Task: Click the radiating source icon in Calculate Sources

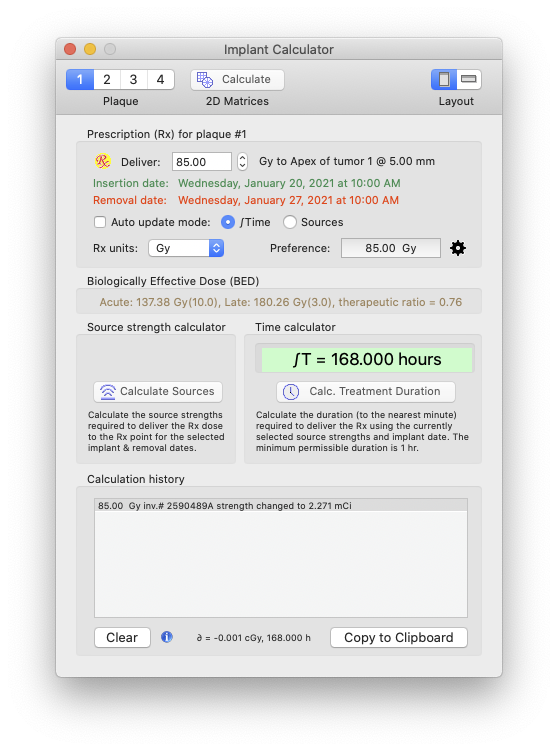Action: 108,392
